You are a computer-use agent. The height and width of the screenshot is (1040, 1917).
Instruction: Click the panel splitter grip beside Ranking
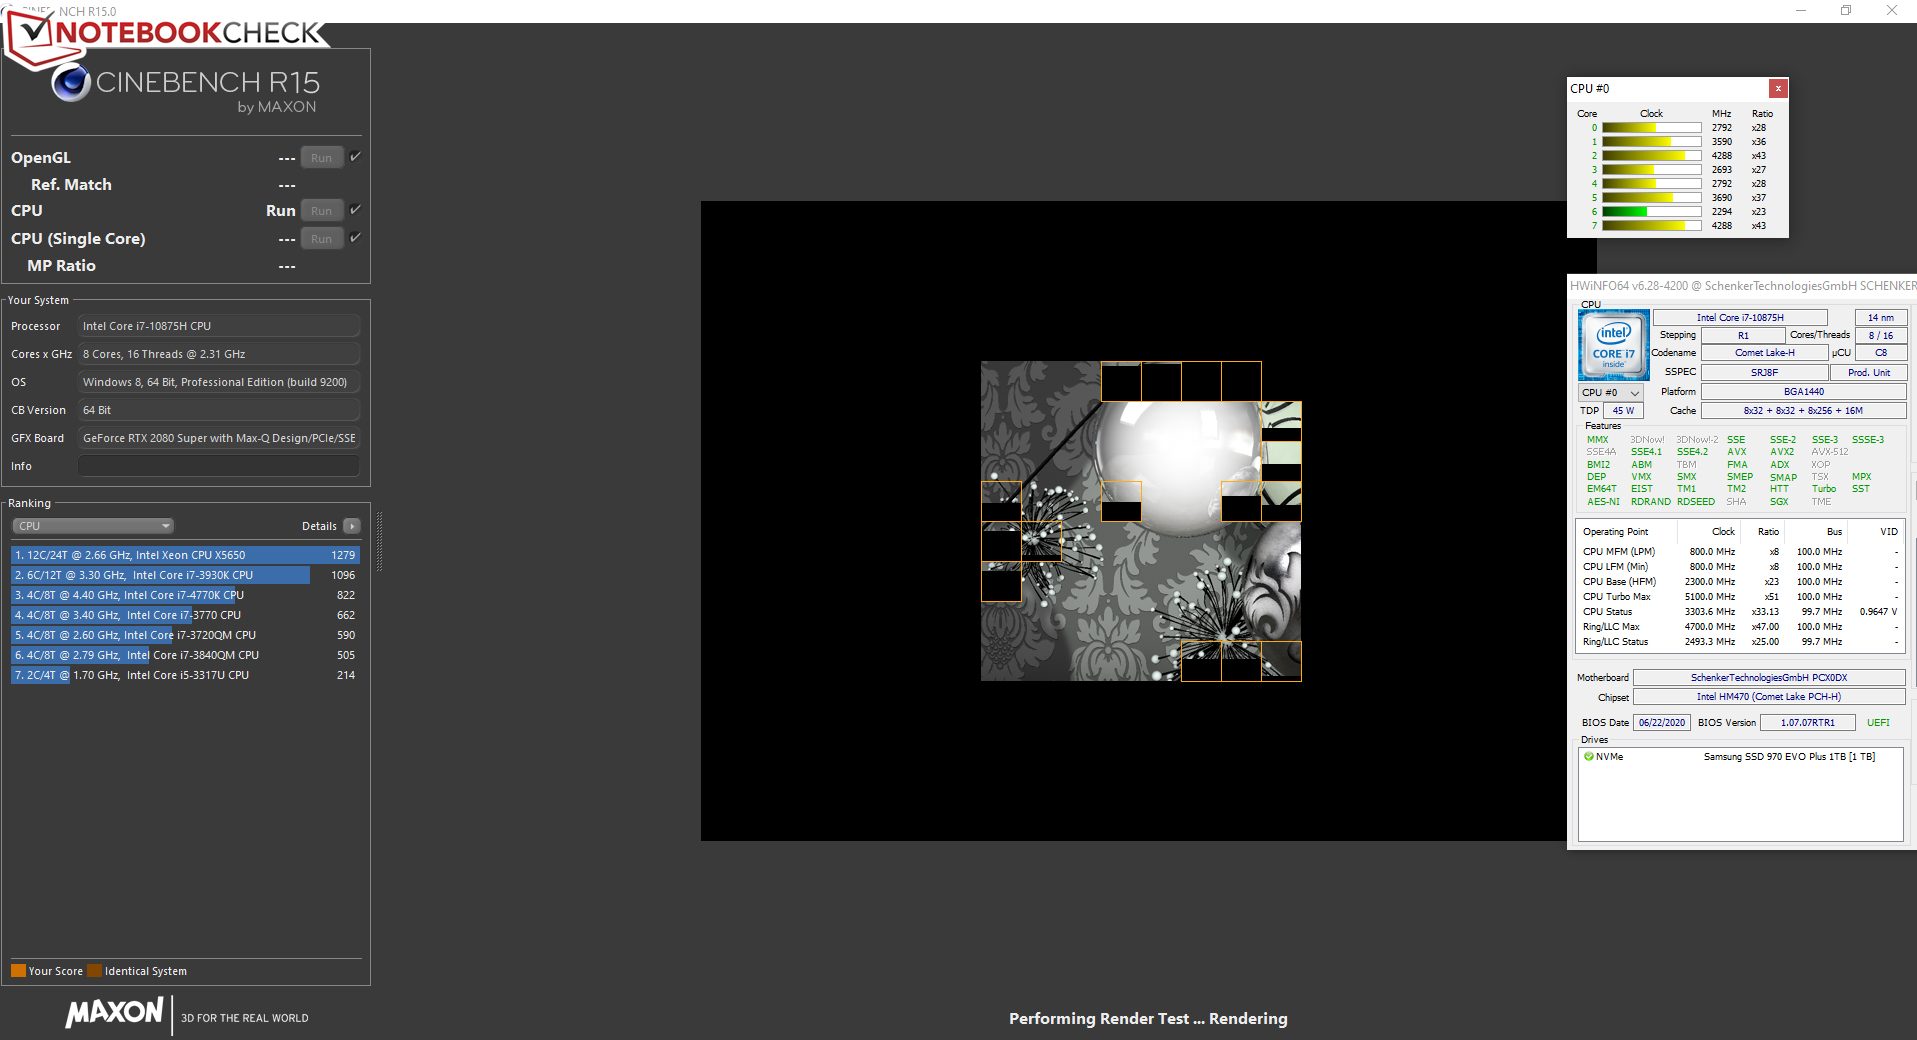[379, 541]
